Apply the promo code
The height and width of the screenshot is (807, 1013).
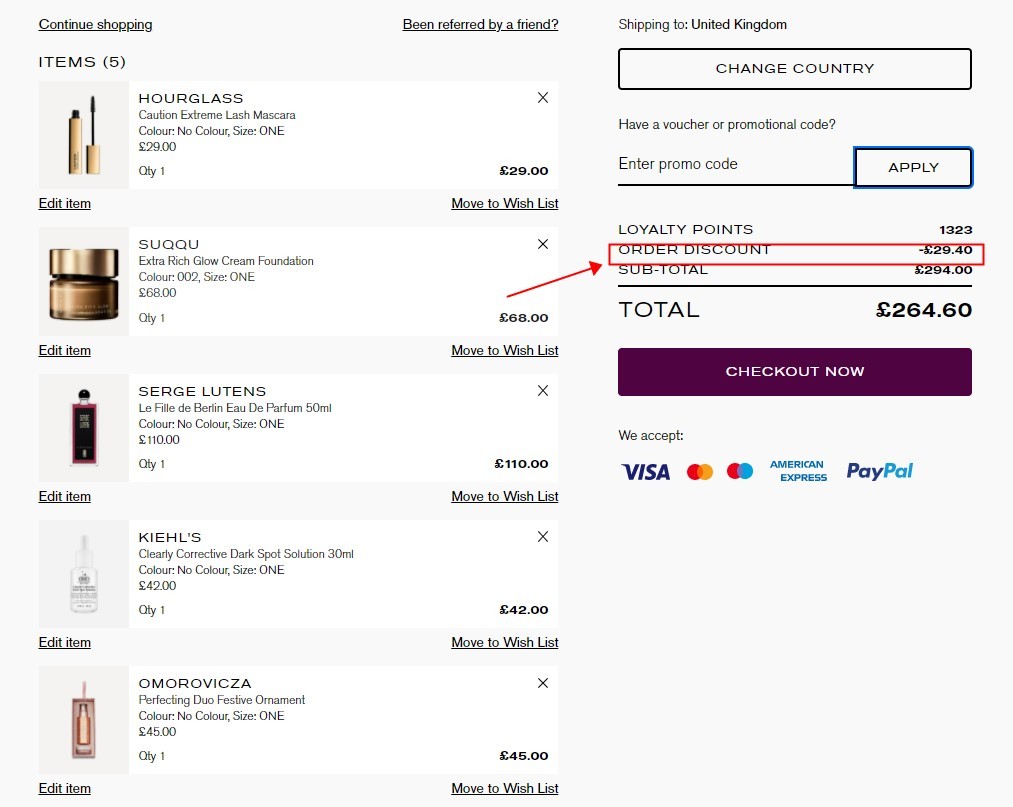pos(913,167)
